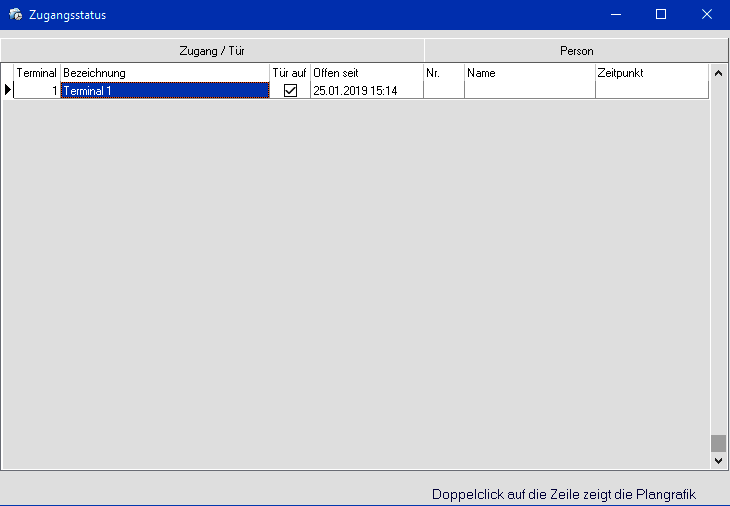The height and width of the screenshot is (506, 730).
Task: Click the 'Terminal' column header
Action: (37, 73)
